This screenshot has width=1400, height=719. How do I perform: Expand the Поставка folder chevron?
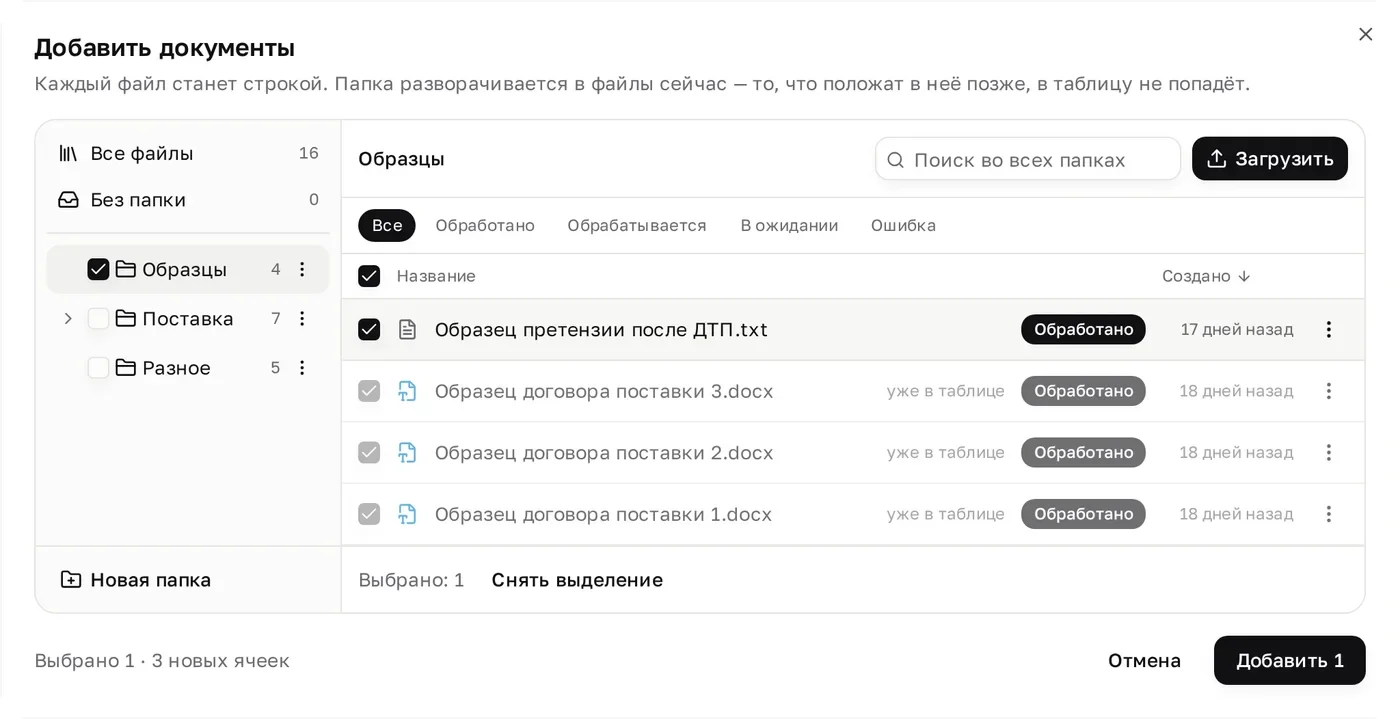click(68, 318)
